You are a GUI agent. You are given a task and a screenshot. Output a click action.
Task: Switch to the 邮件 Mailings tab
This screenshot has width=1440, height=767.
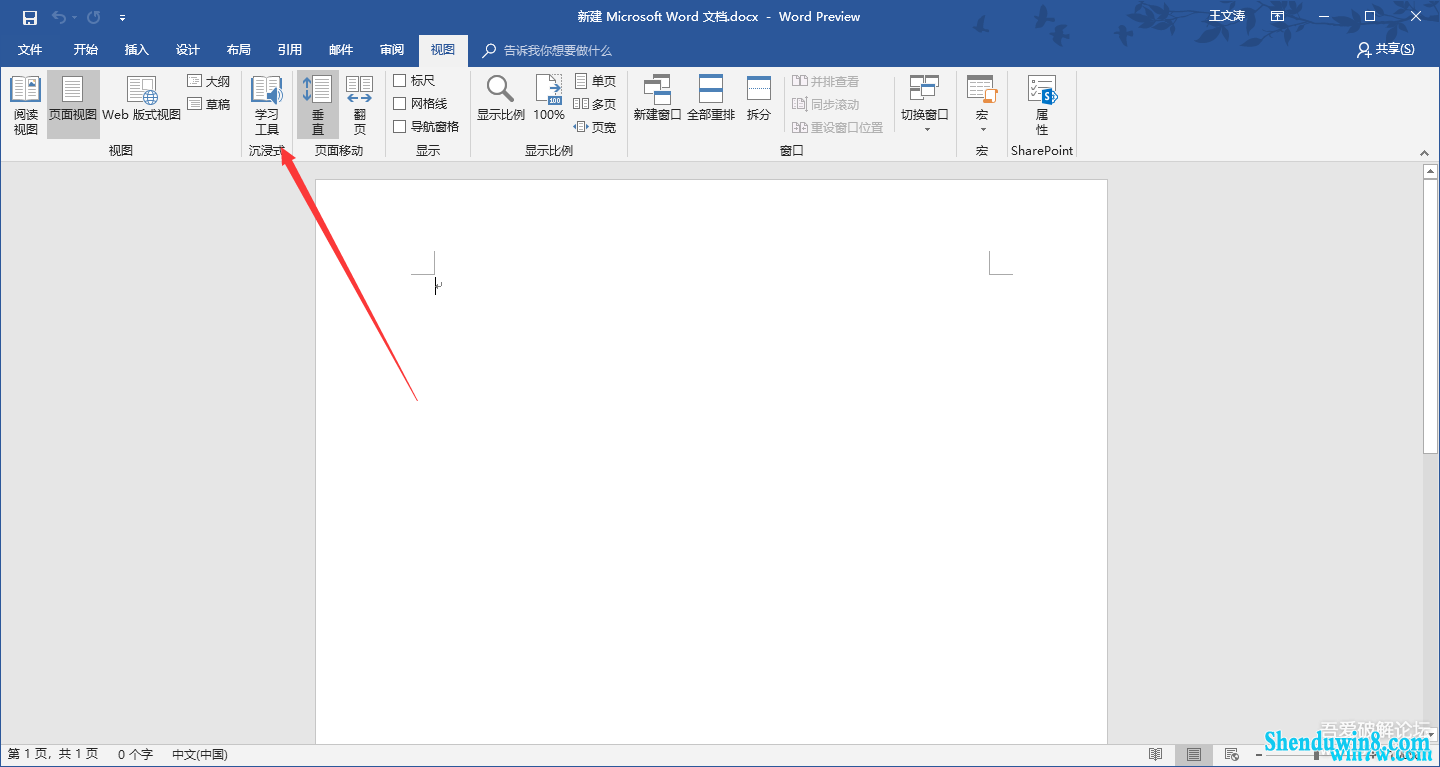(x=341, y=50)
